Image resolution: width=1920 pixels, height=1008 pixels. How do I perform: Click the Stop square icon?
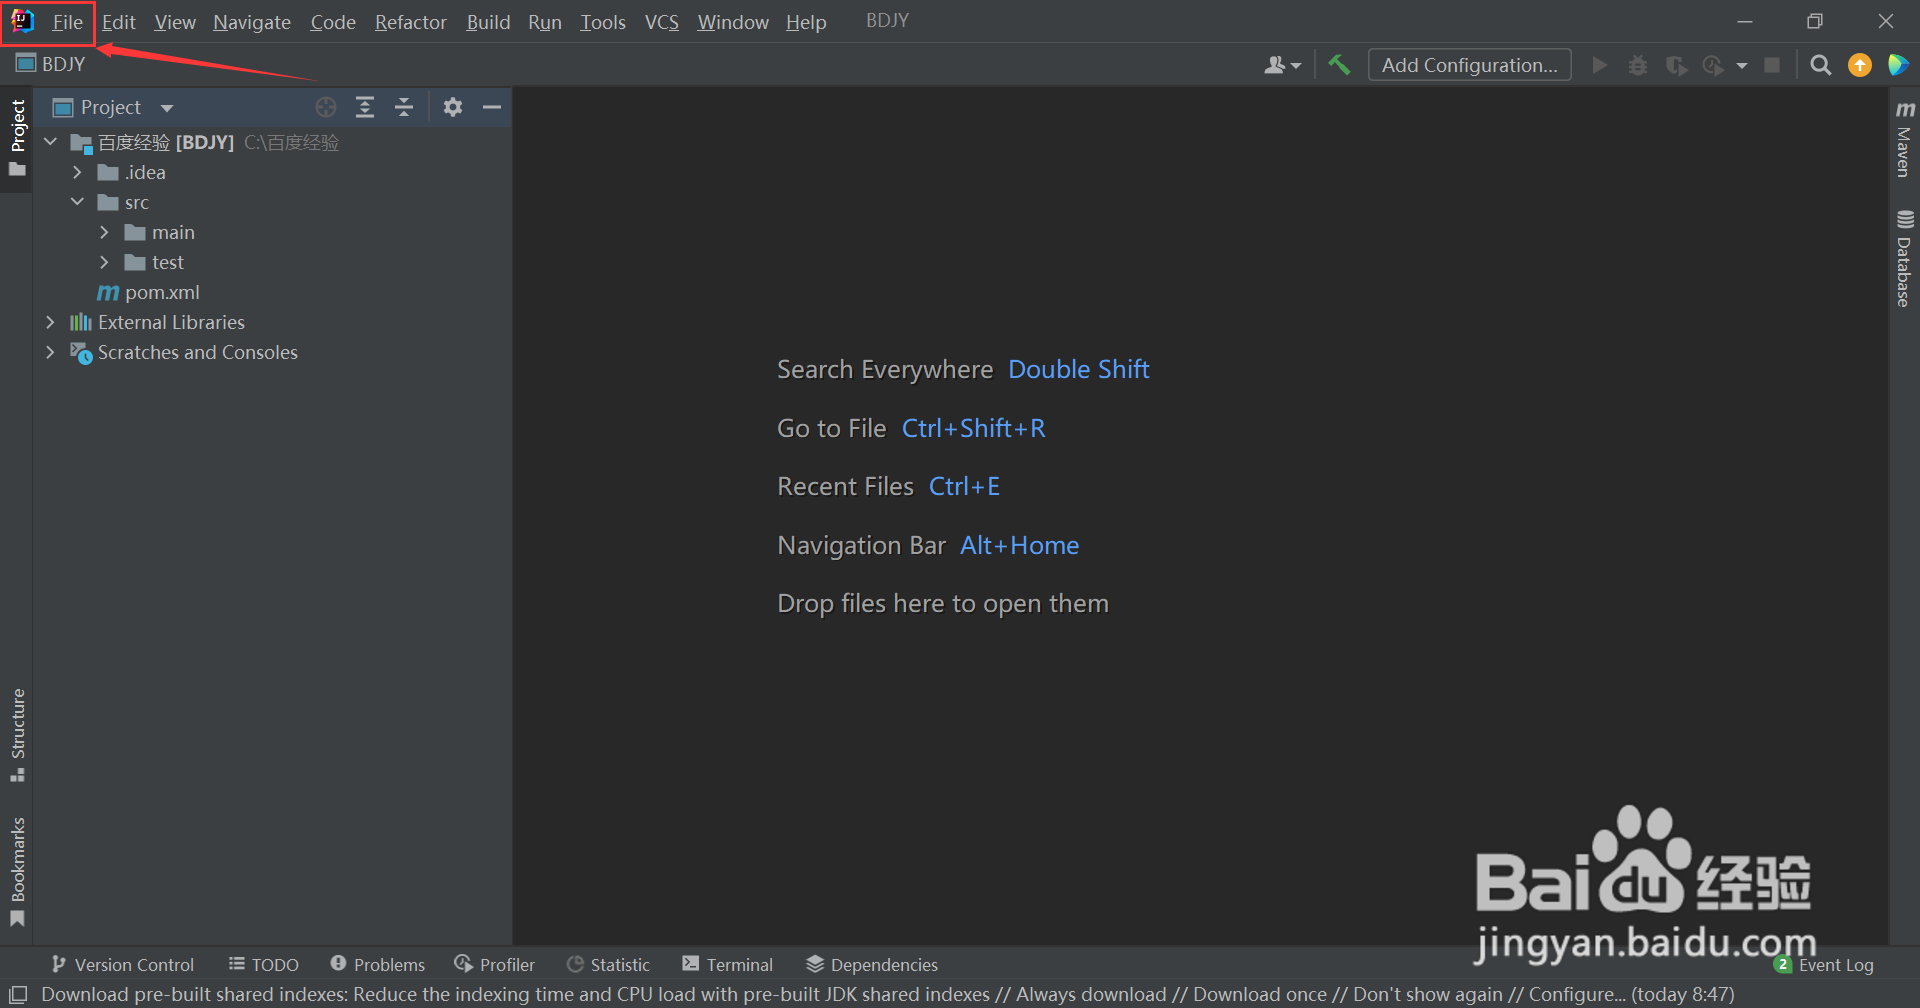[x=1772, y=65]
